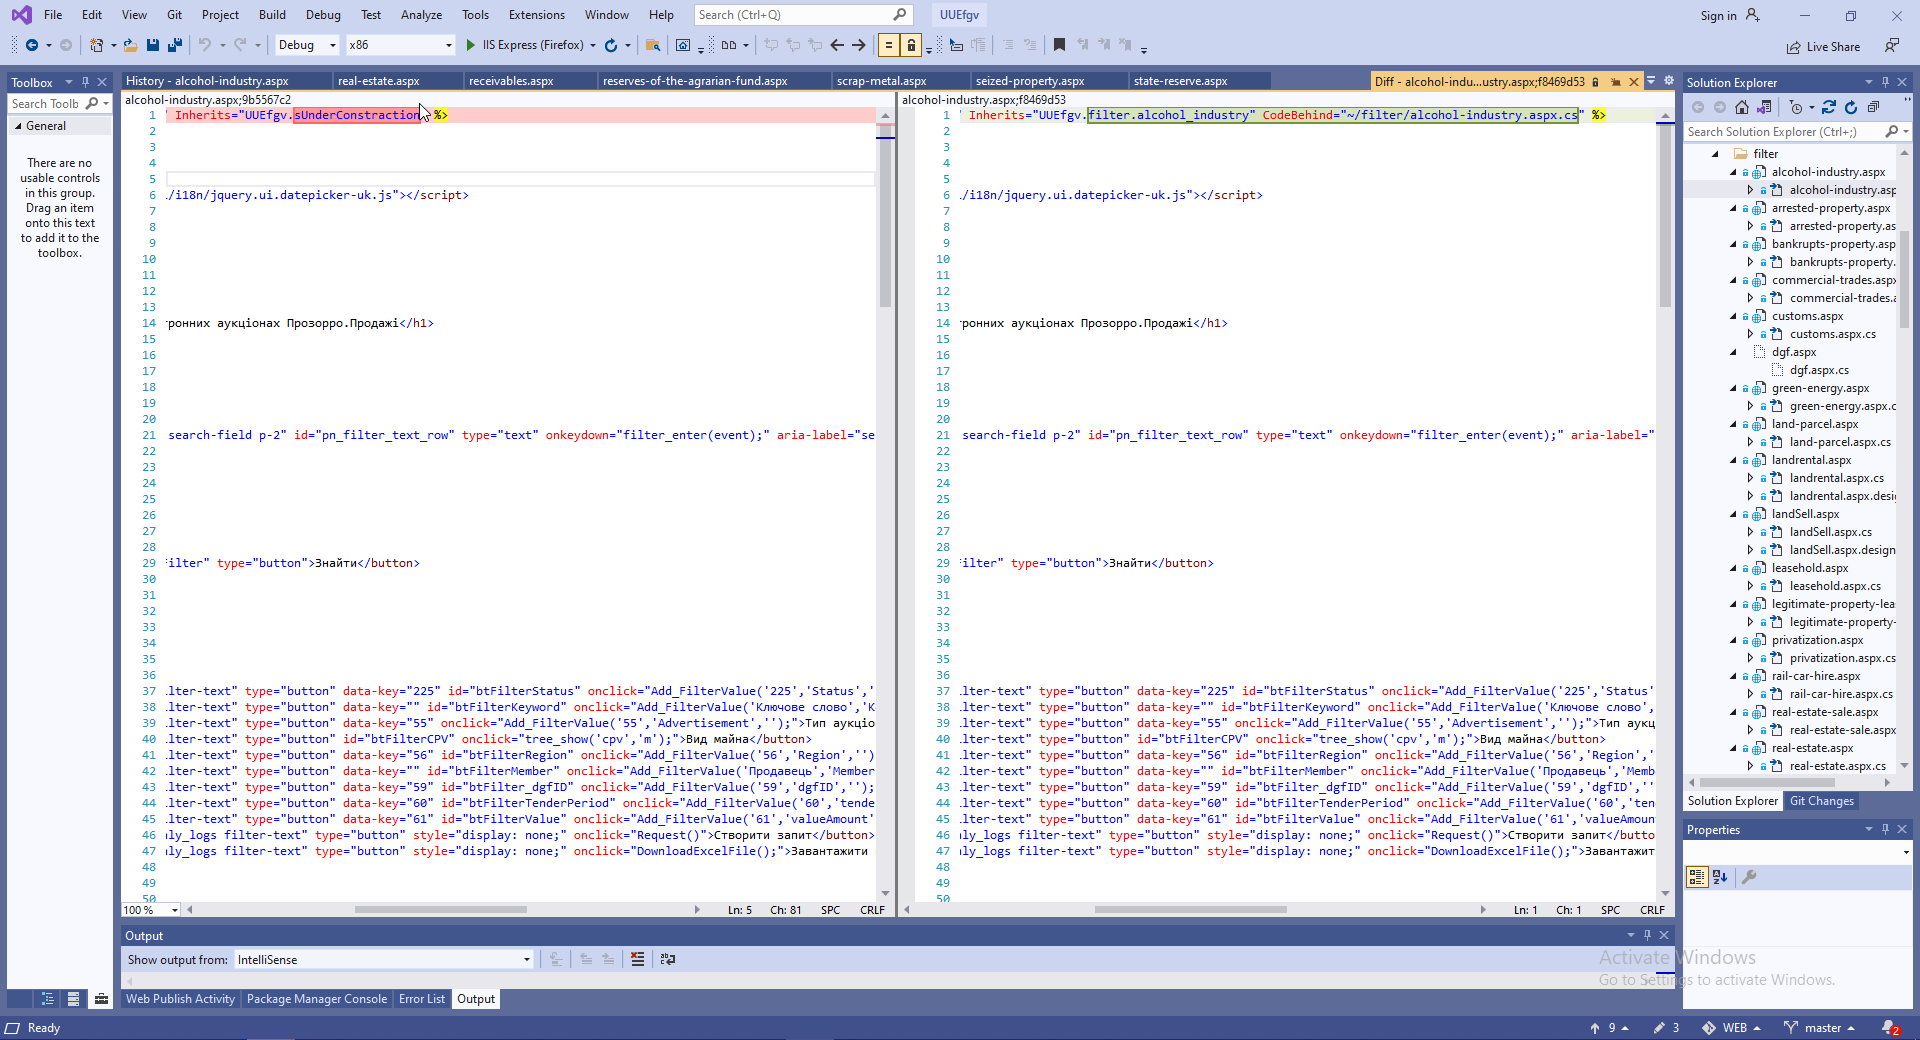Click the Send Feedback icon at top right

(x=1892, y=46)
